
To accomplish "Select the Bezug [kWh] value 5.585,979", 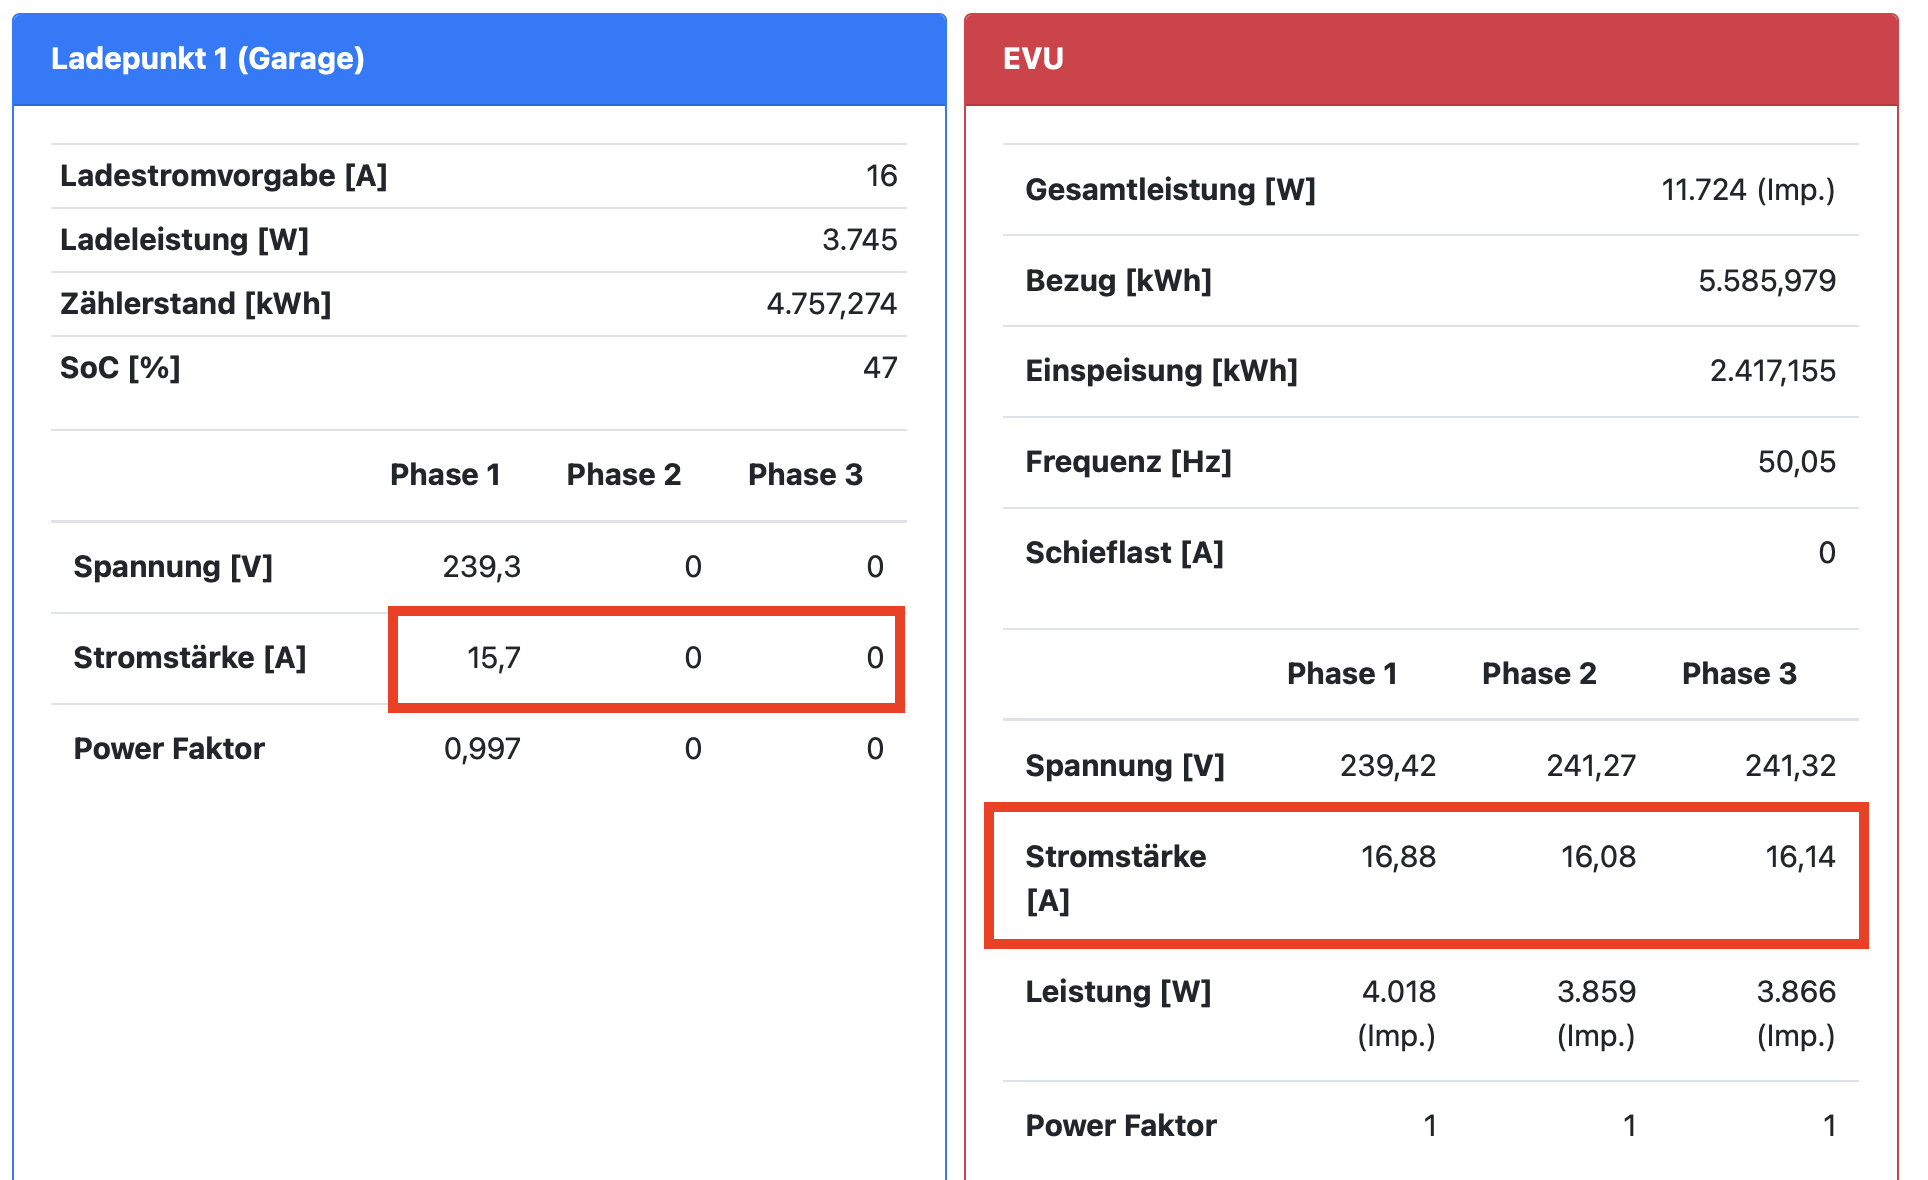I will coord(1766,281).
